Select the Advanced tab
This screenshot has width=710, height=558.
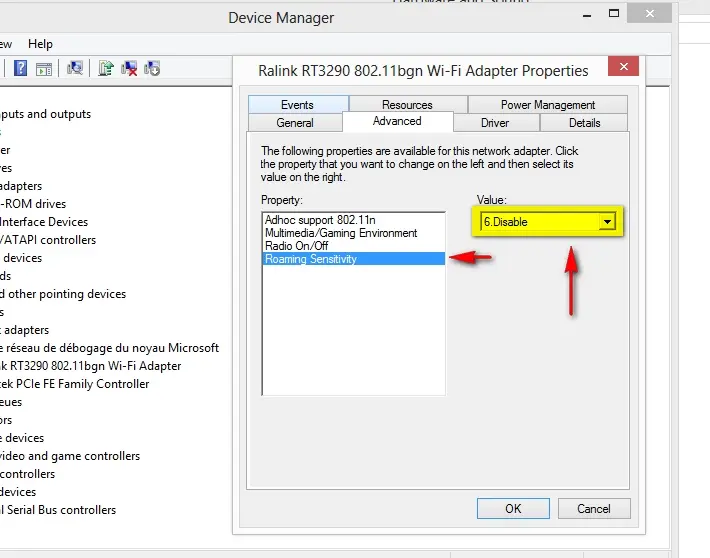pos(397,121)
